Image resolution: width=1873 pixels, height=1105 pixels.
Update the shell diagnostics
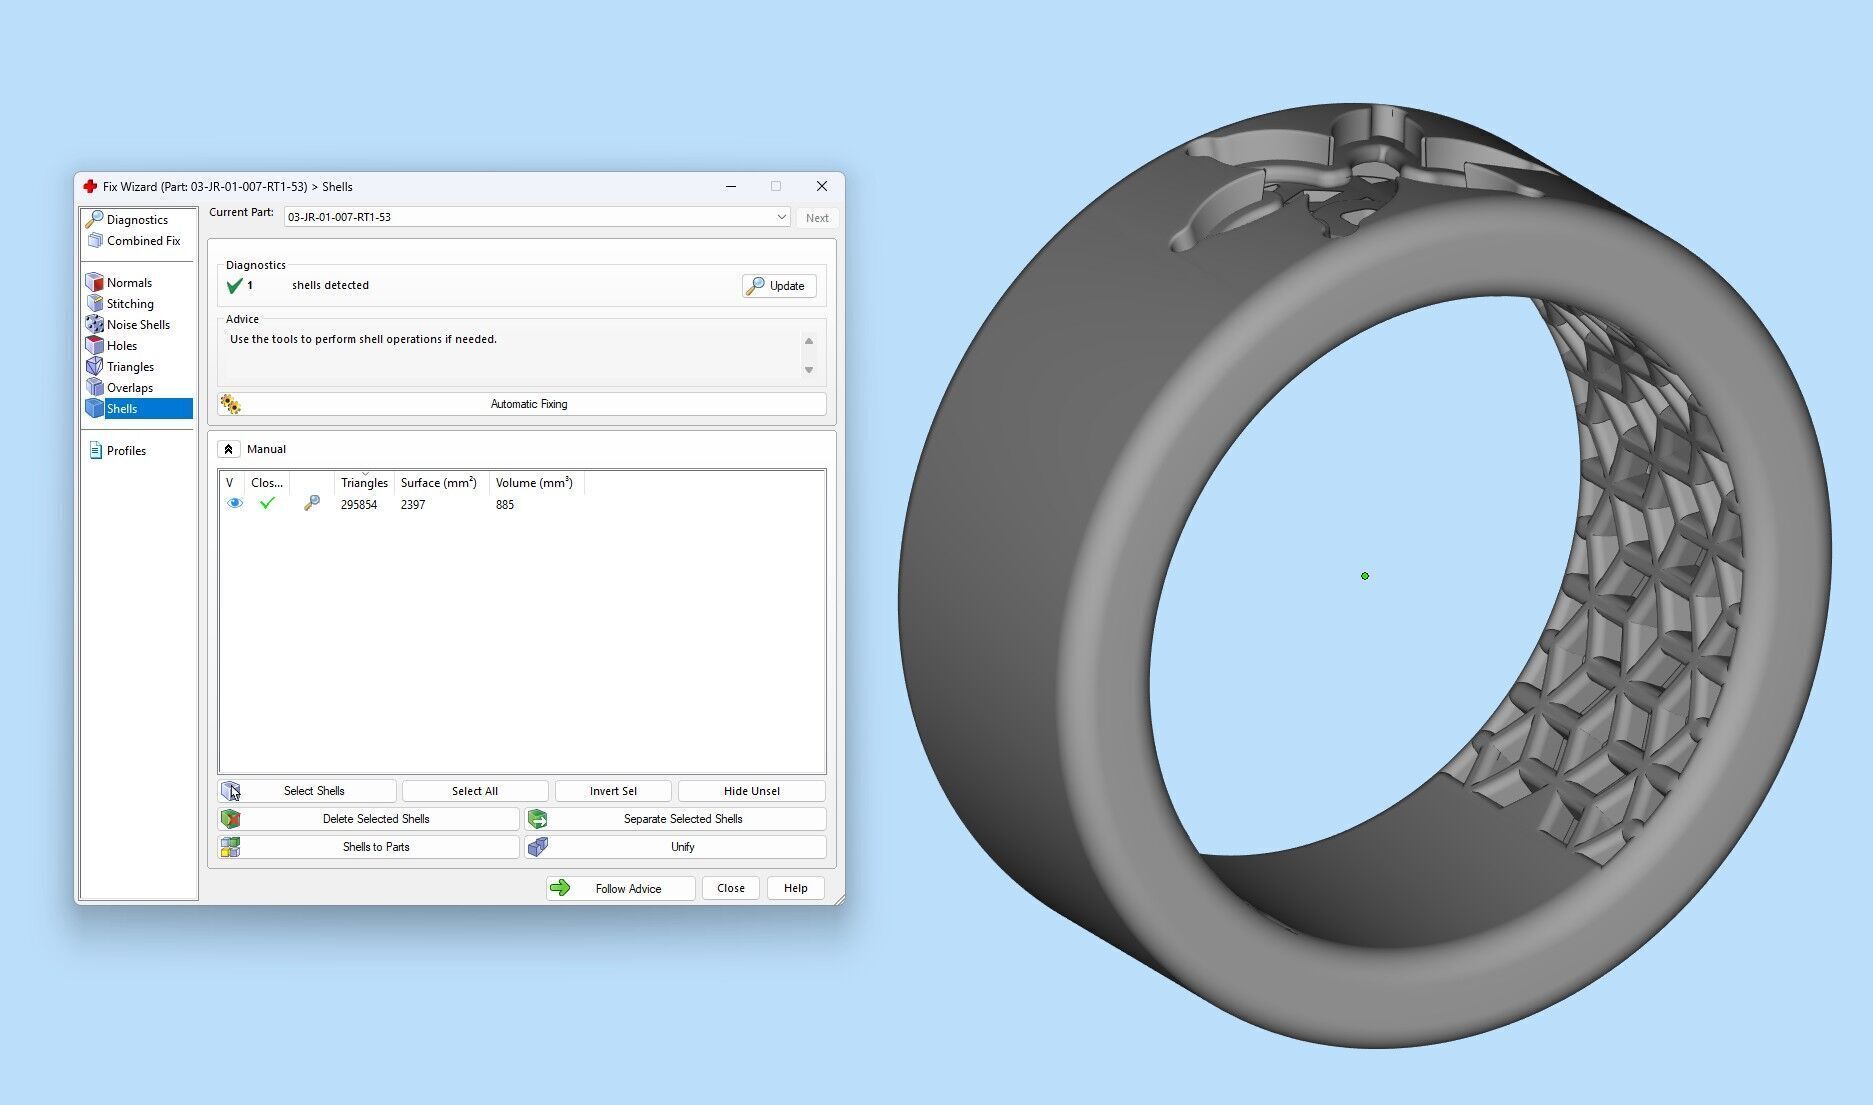779,286
